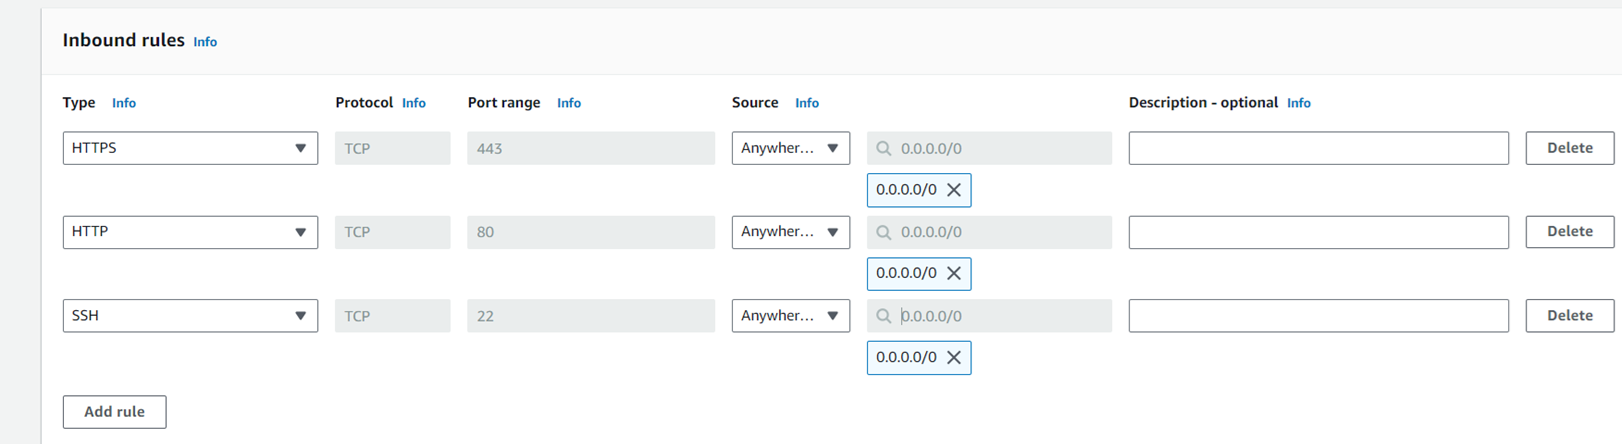Open Info link beside Port range

pos(569,103)
